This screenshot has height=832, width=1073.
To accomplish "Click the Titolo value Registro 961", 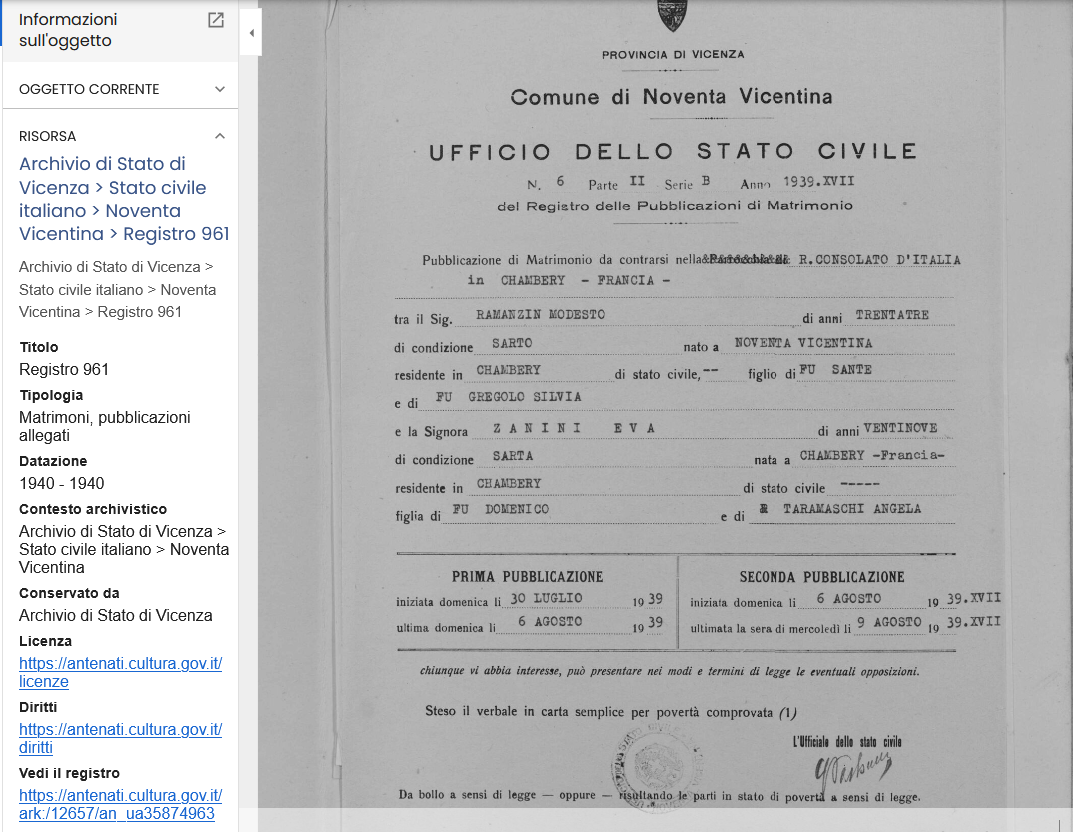I will (64, 369).
